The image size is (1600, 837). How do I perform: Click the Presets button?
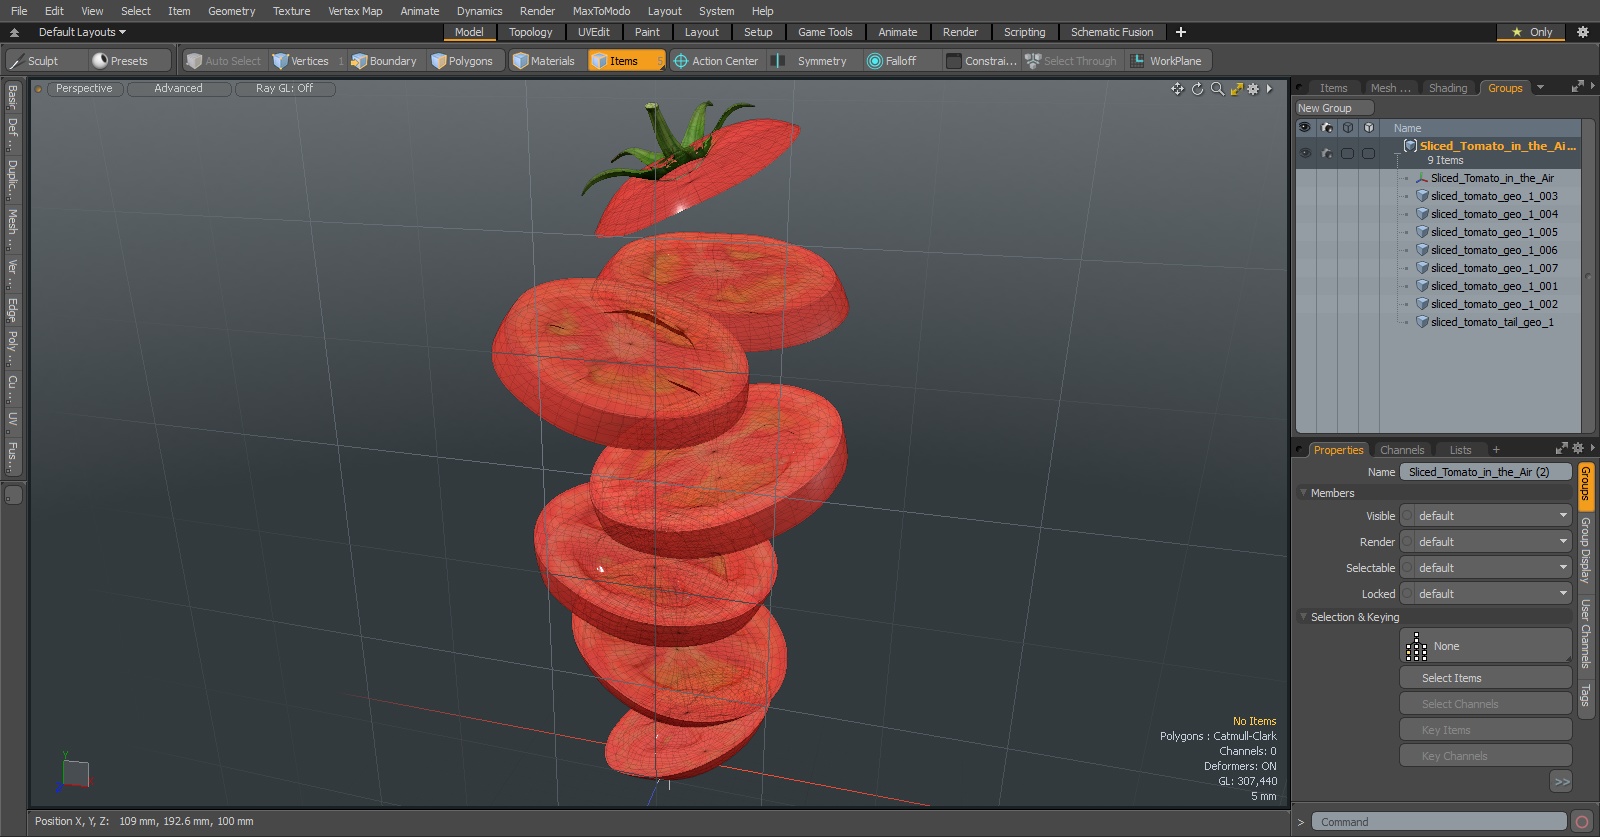128,61
